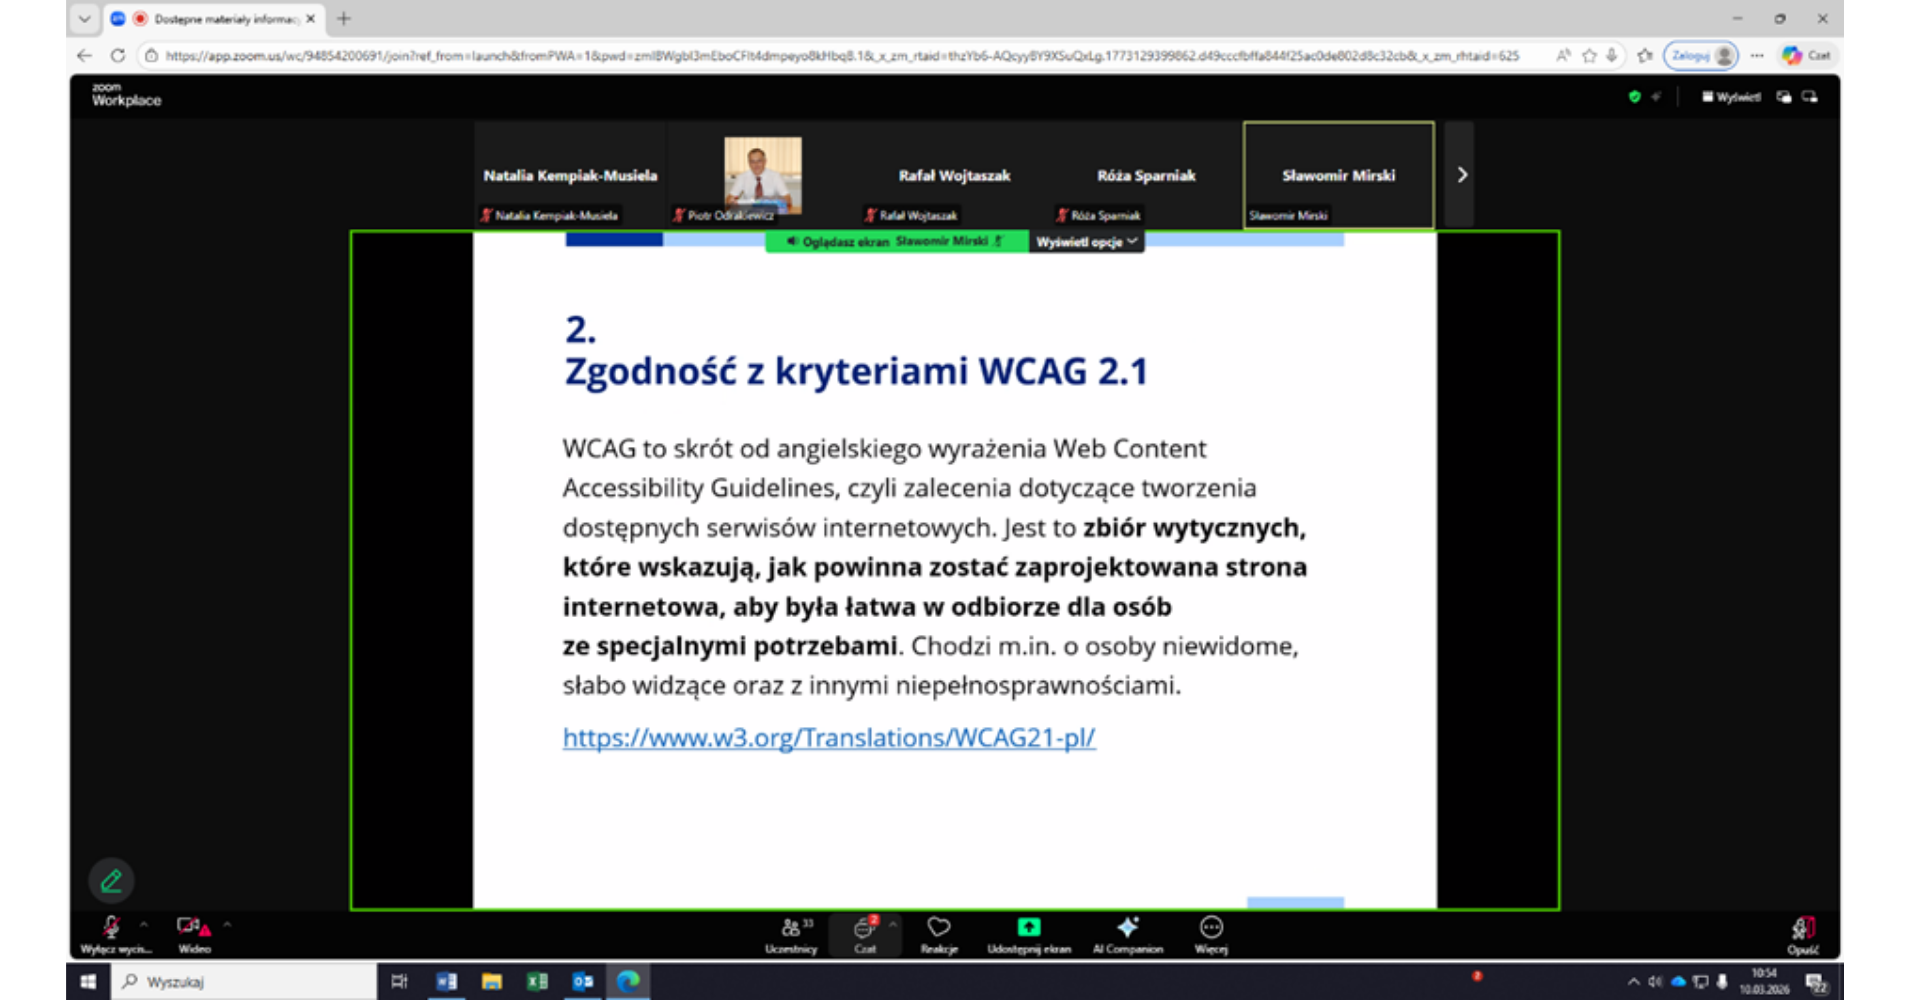Expand the Wyświetl opcje dropdown

[1086, 242]
